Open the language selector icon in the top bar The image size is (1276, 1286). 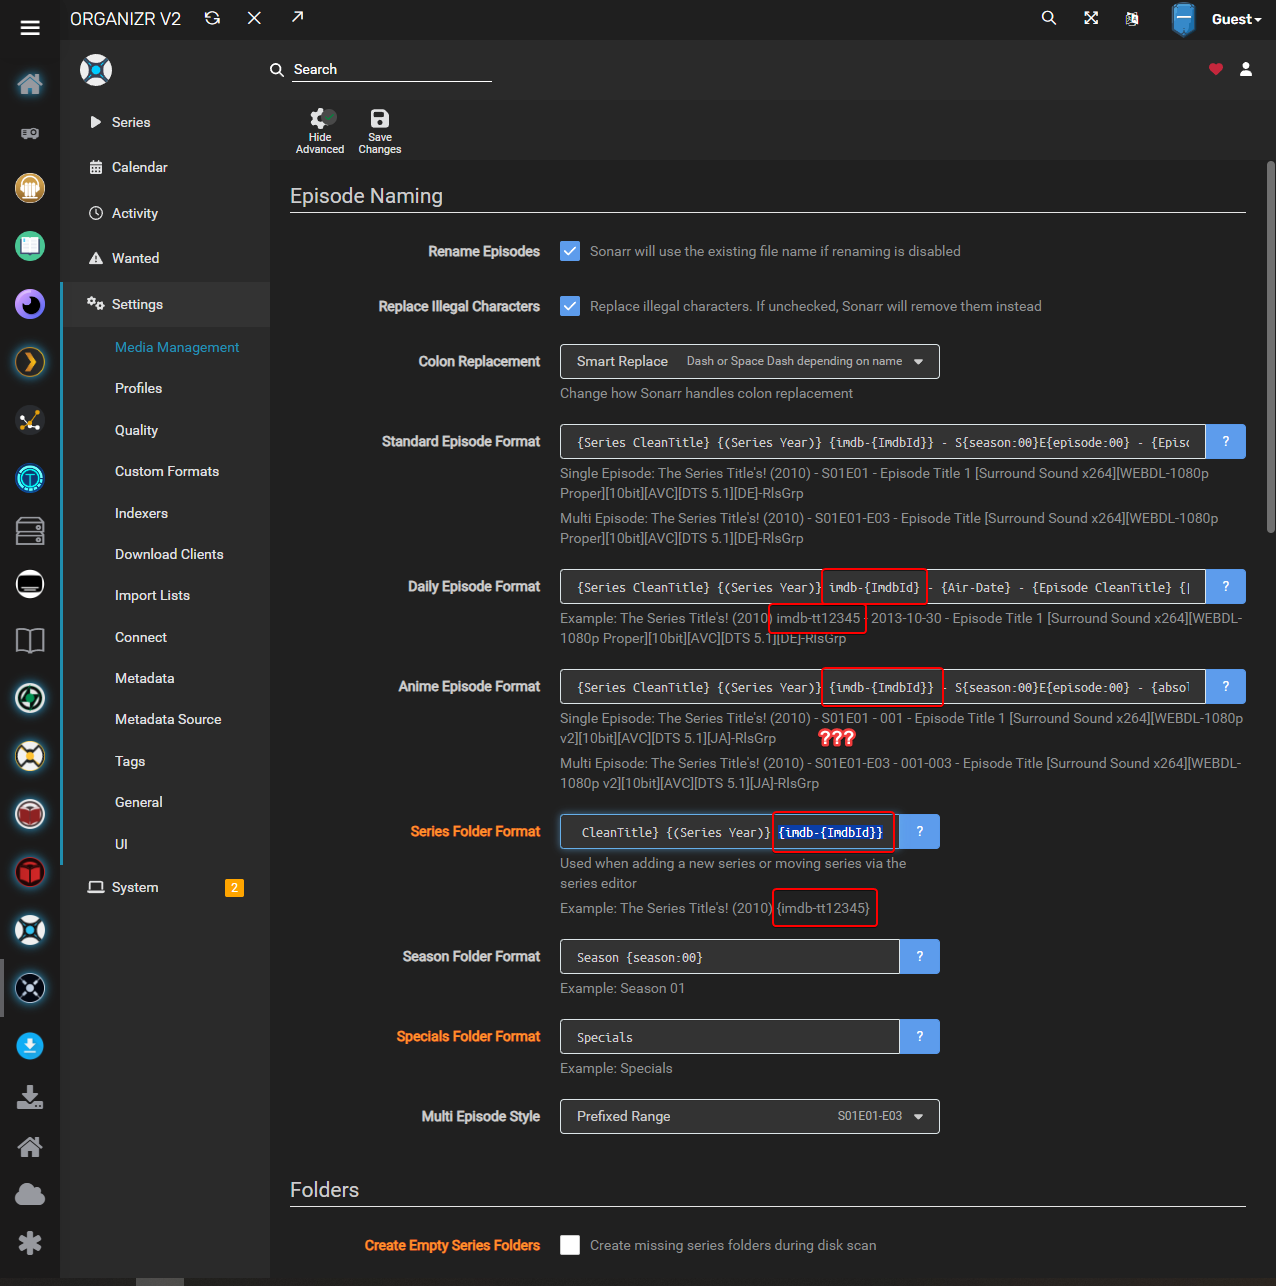pos(1132,18)
